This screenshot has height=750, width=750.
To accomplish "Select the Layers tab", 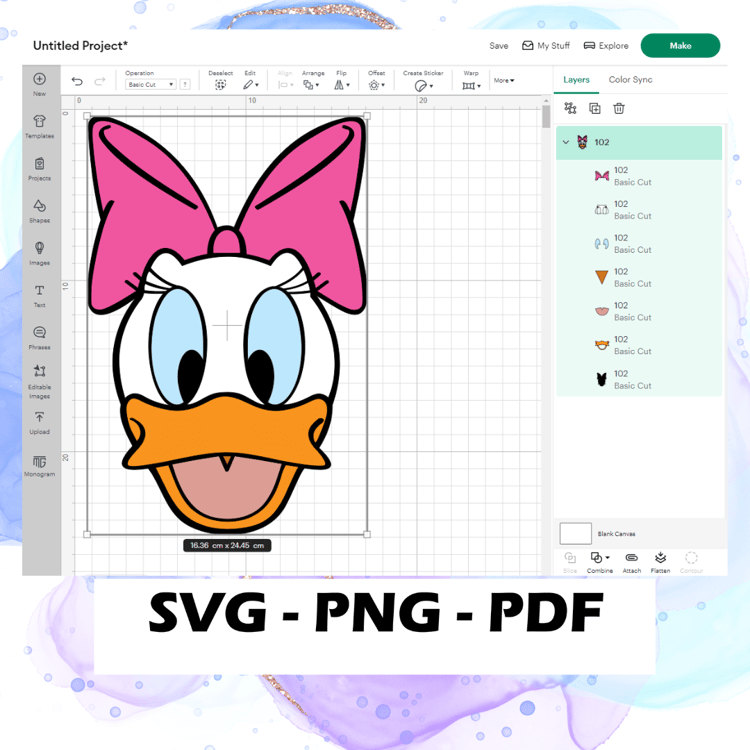I will (576, 79).
